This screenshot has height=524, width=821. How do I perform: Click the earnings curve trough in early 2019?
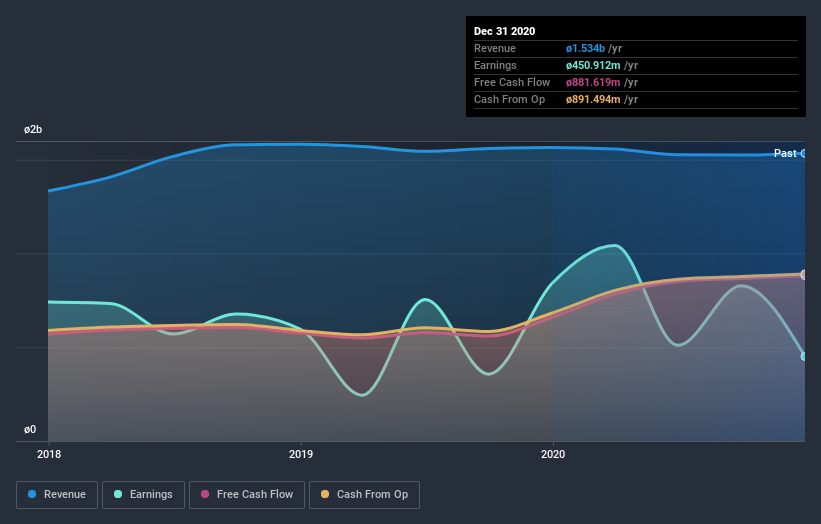[362, 395]
